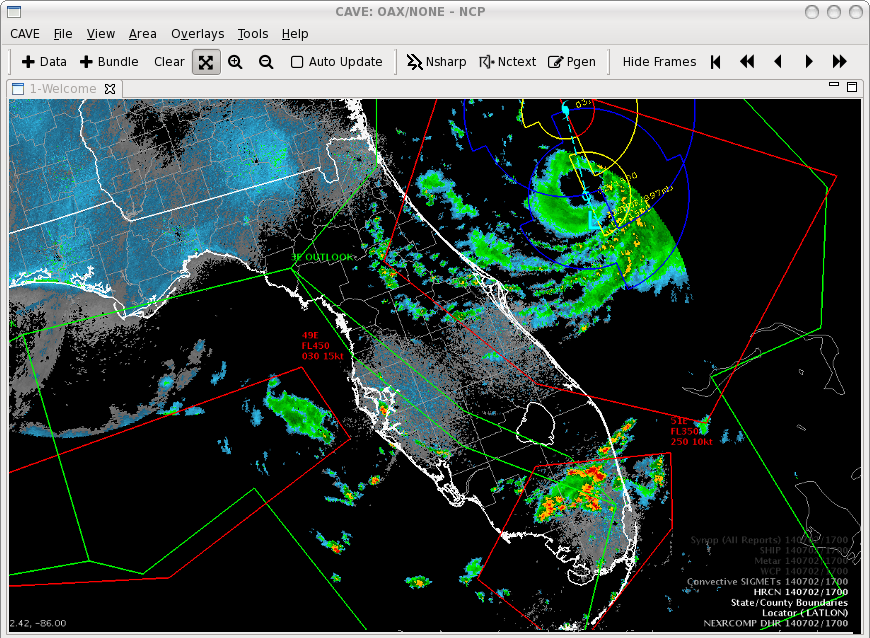The width and height of the screenshot is (870, 638).
Task: Step back one frame
Action: tap(778, 62)
